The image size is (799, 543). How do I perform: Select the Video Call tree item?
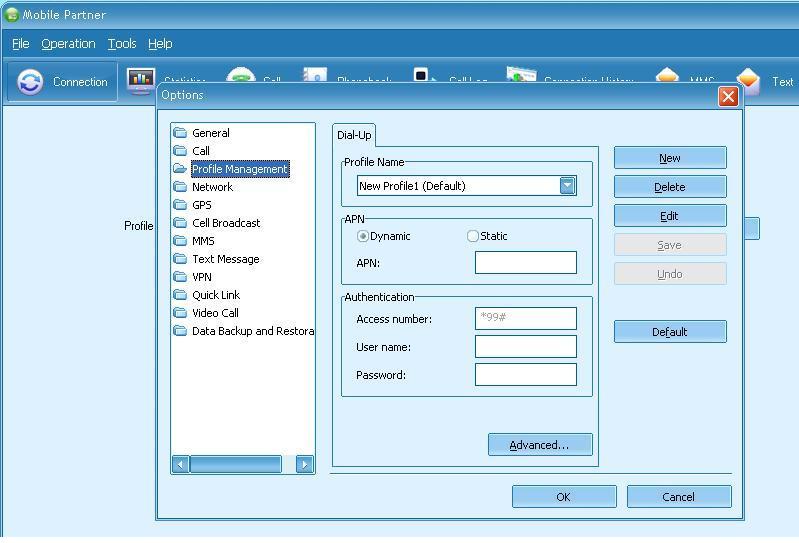click(x=215, y=313)
